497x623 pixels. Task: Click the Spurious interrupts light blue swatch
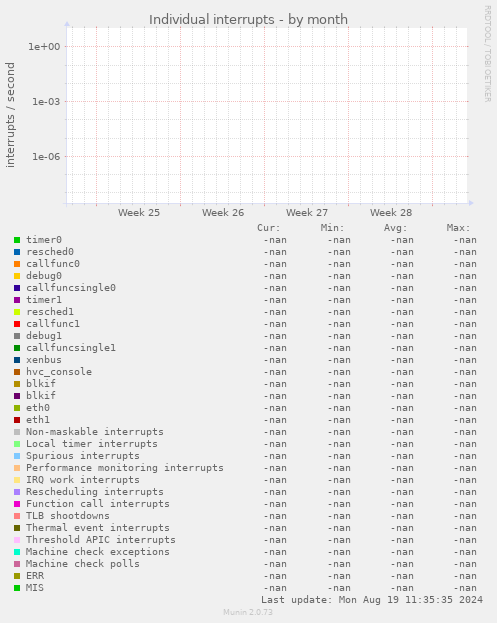(x=17, y=456)
